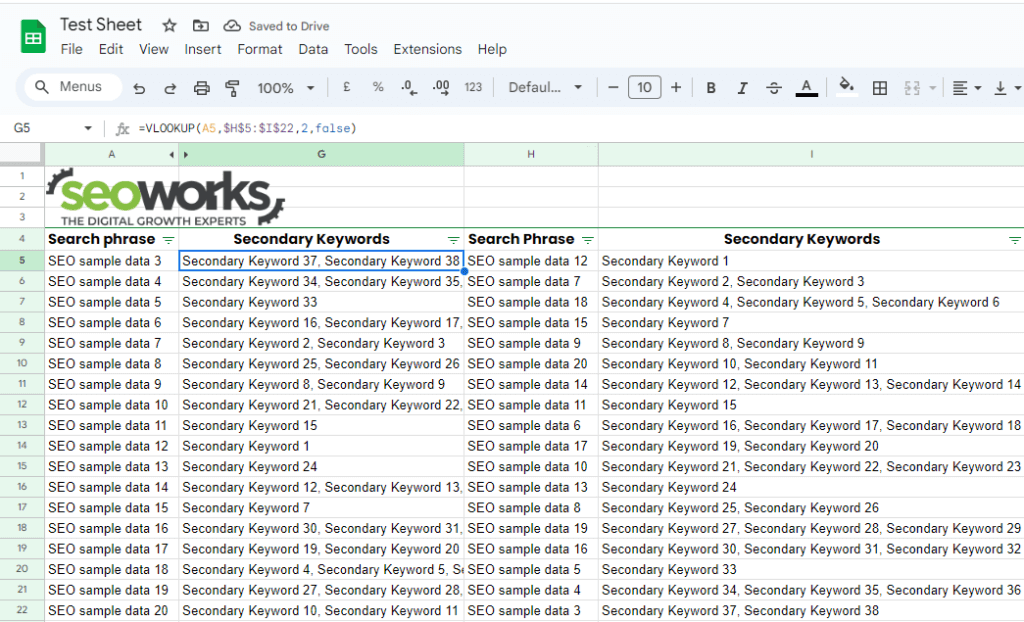Open the Edit menu

click(x=110, y=49)
